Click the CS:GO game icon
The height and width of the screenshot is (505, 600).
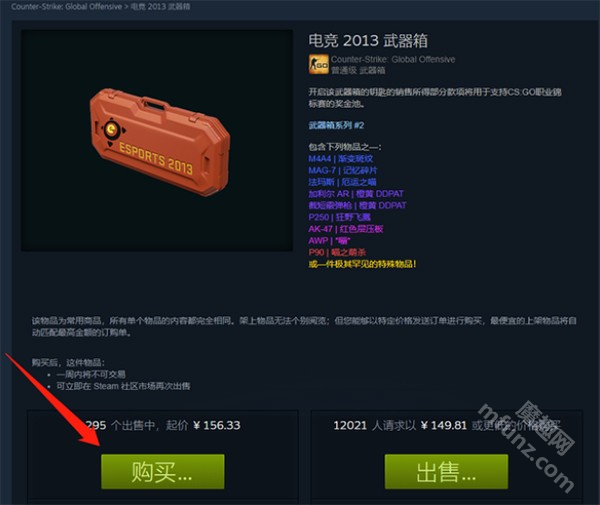[318, 64]
